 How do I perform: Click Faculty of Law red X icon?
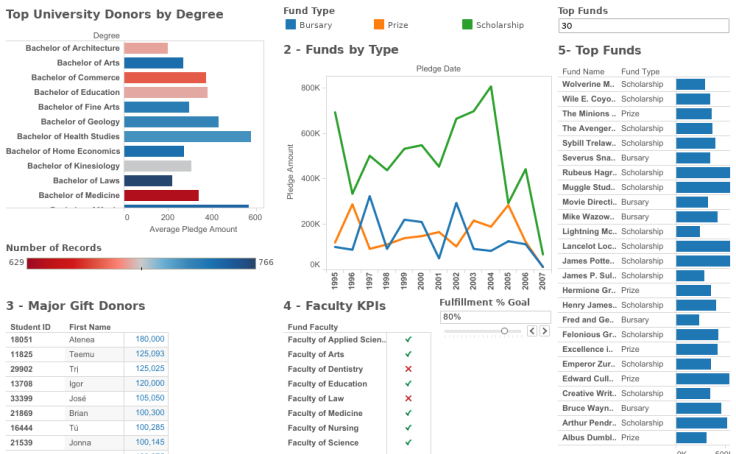coord(408,398)
